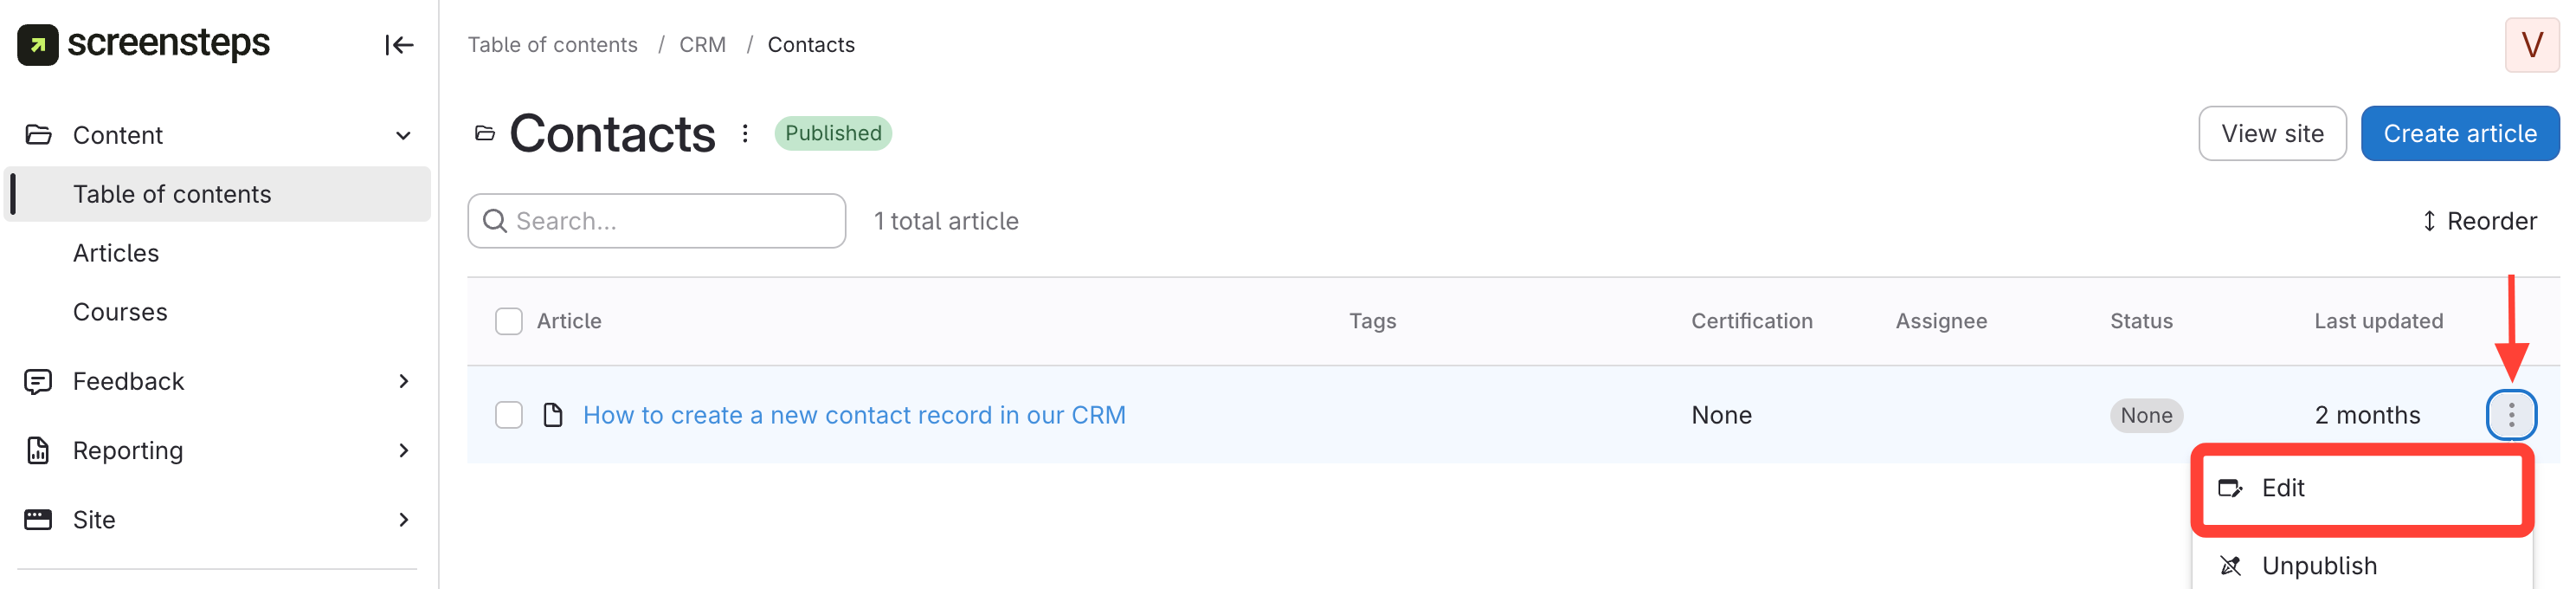The width and height of the screenshot is (2576, 589).
Task: Click the ScreenSteps logo icon
Action: click(38, 45)
